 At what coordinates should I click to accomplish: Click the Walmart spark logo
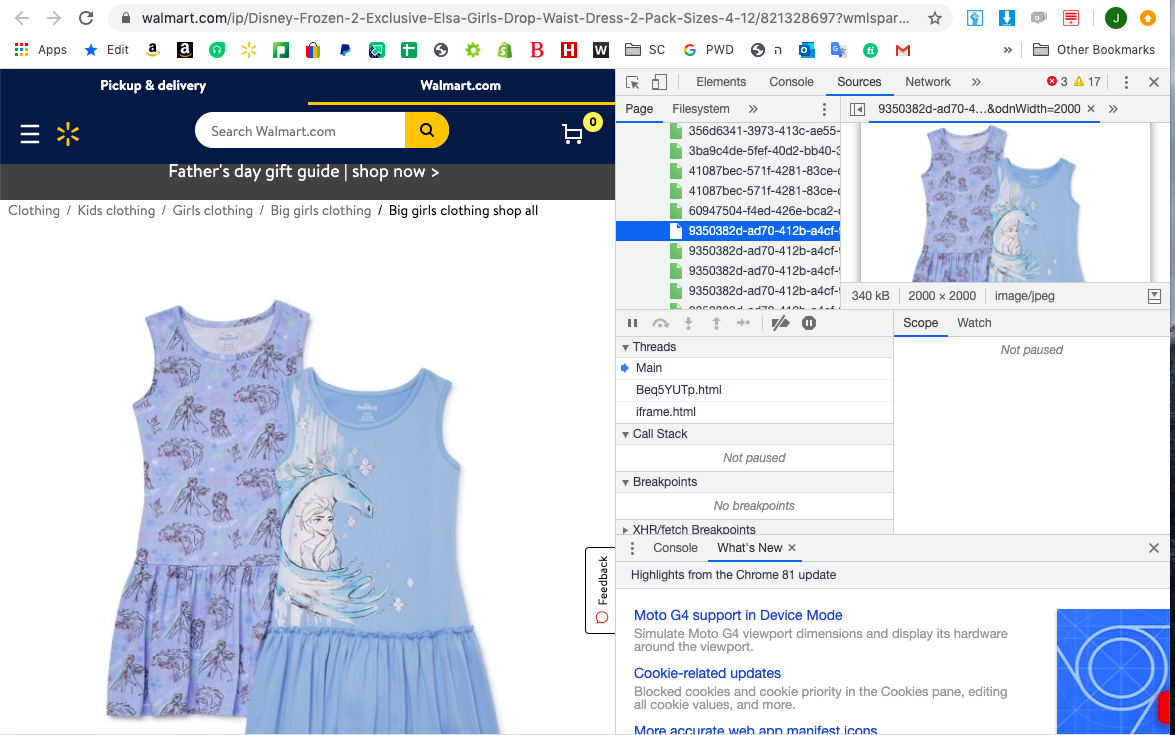[68, 134]
